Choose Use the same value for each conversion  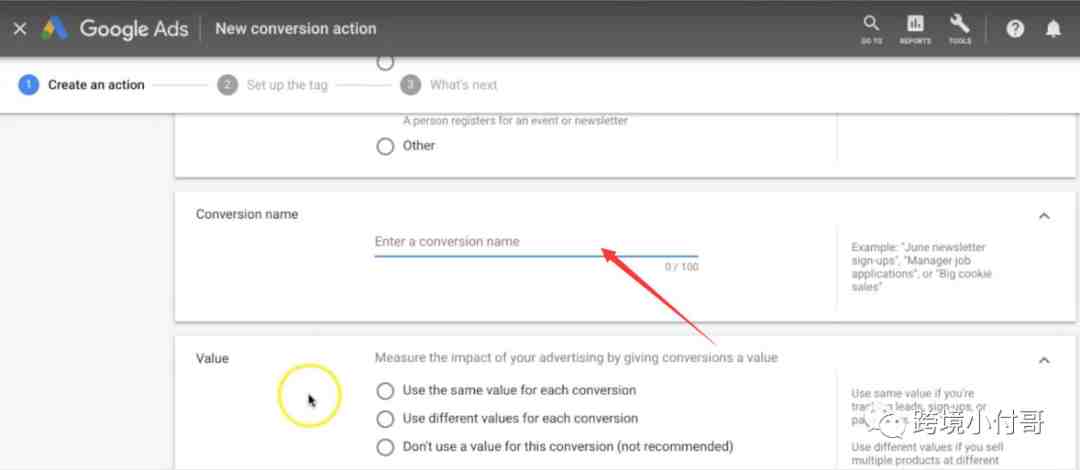point(385,391)
